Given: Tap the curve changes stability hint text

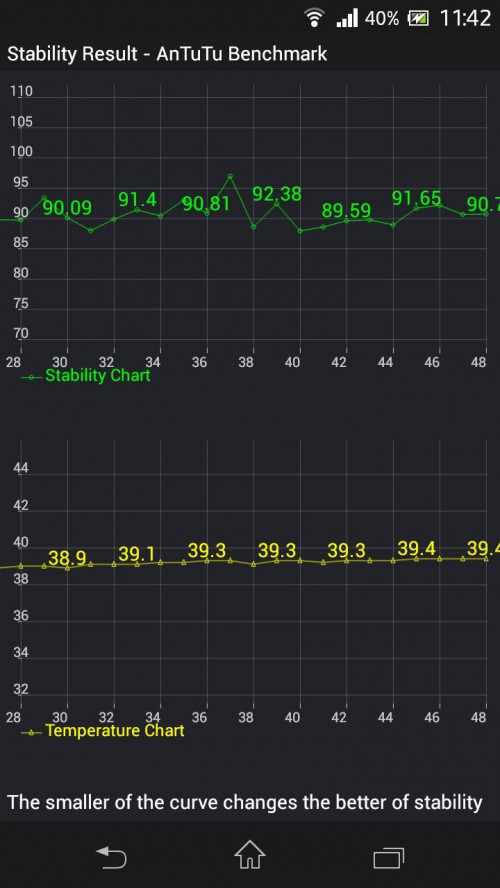Looking at the screenshot, I should 244,802.
